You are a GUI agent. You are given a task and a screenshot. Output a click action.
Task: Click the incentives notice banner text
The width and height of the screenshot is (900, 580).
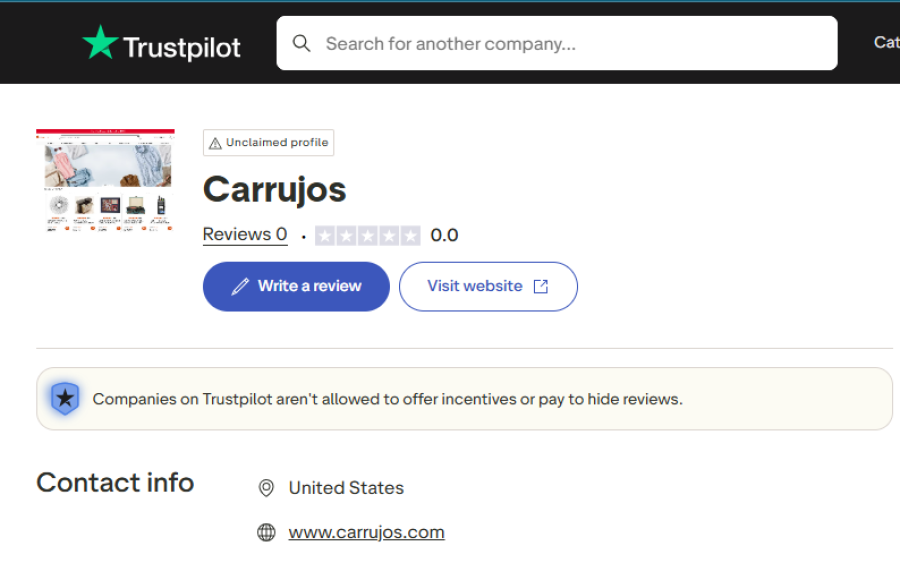pyautogui.click(x=387, y=399)
